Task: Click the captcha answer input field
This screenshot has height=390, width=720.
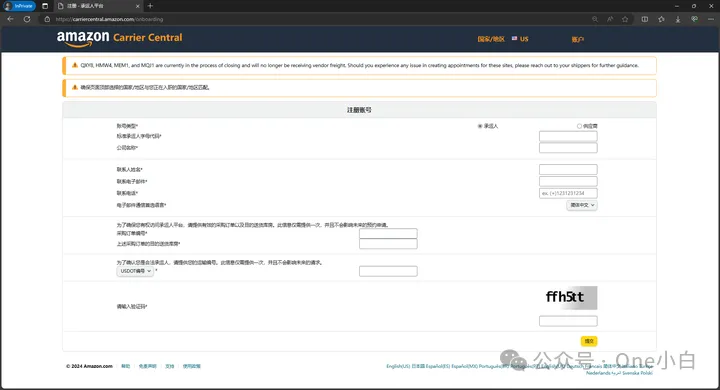Action: [568, 321]
